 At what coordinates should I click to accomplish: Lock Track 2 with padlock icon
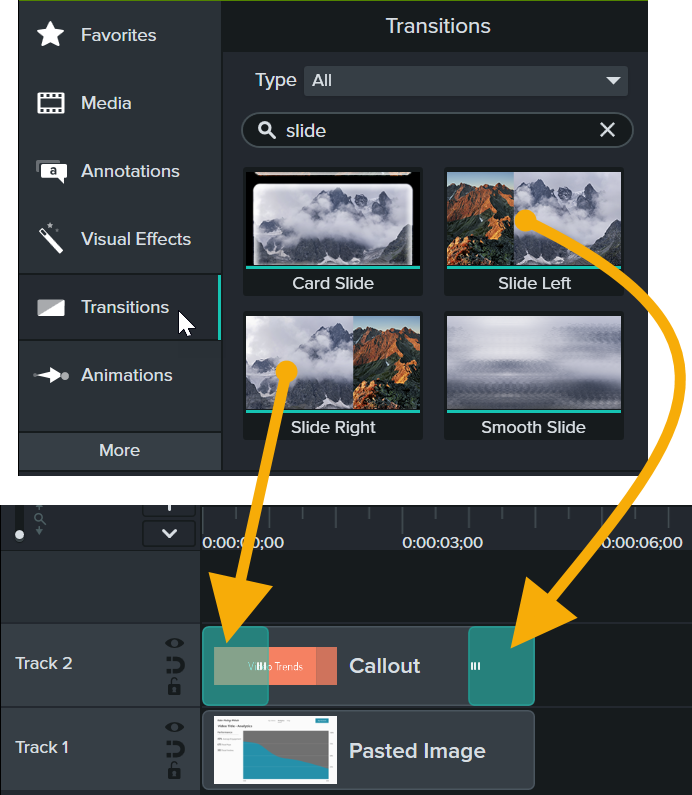[175, 686]
